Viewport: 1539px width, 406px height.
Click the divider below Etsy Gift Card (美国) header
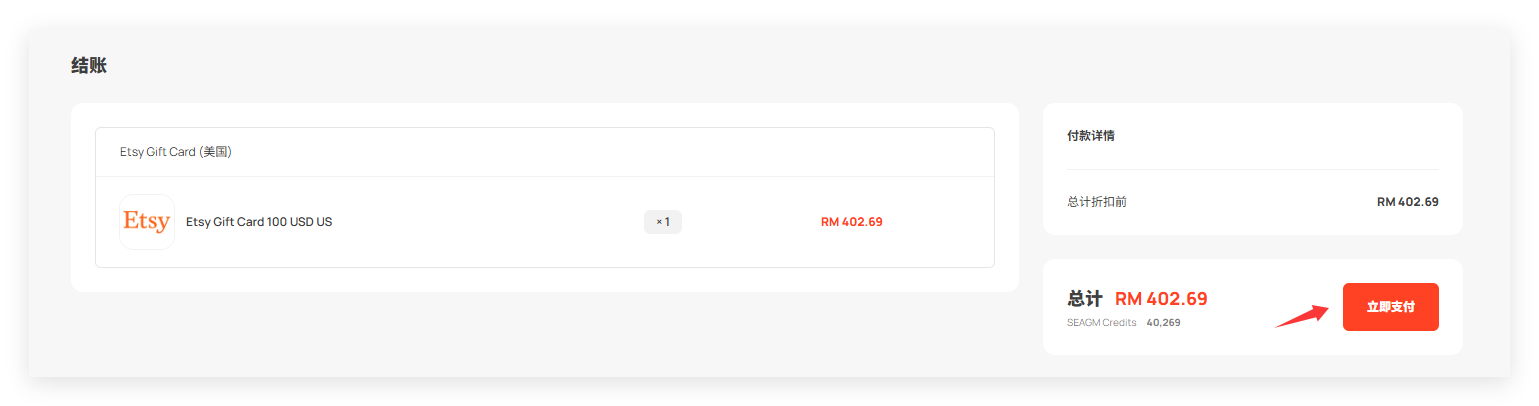pyautogui.click(x=545, y=177)
